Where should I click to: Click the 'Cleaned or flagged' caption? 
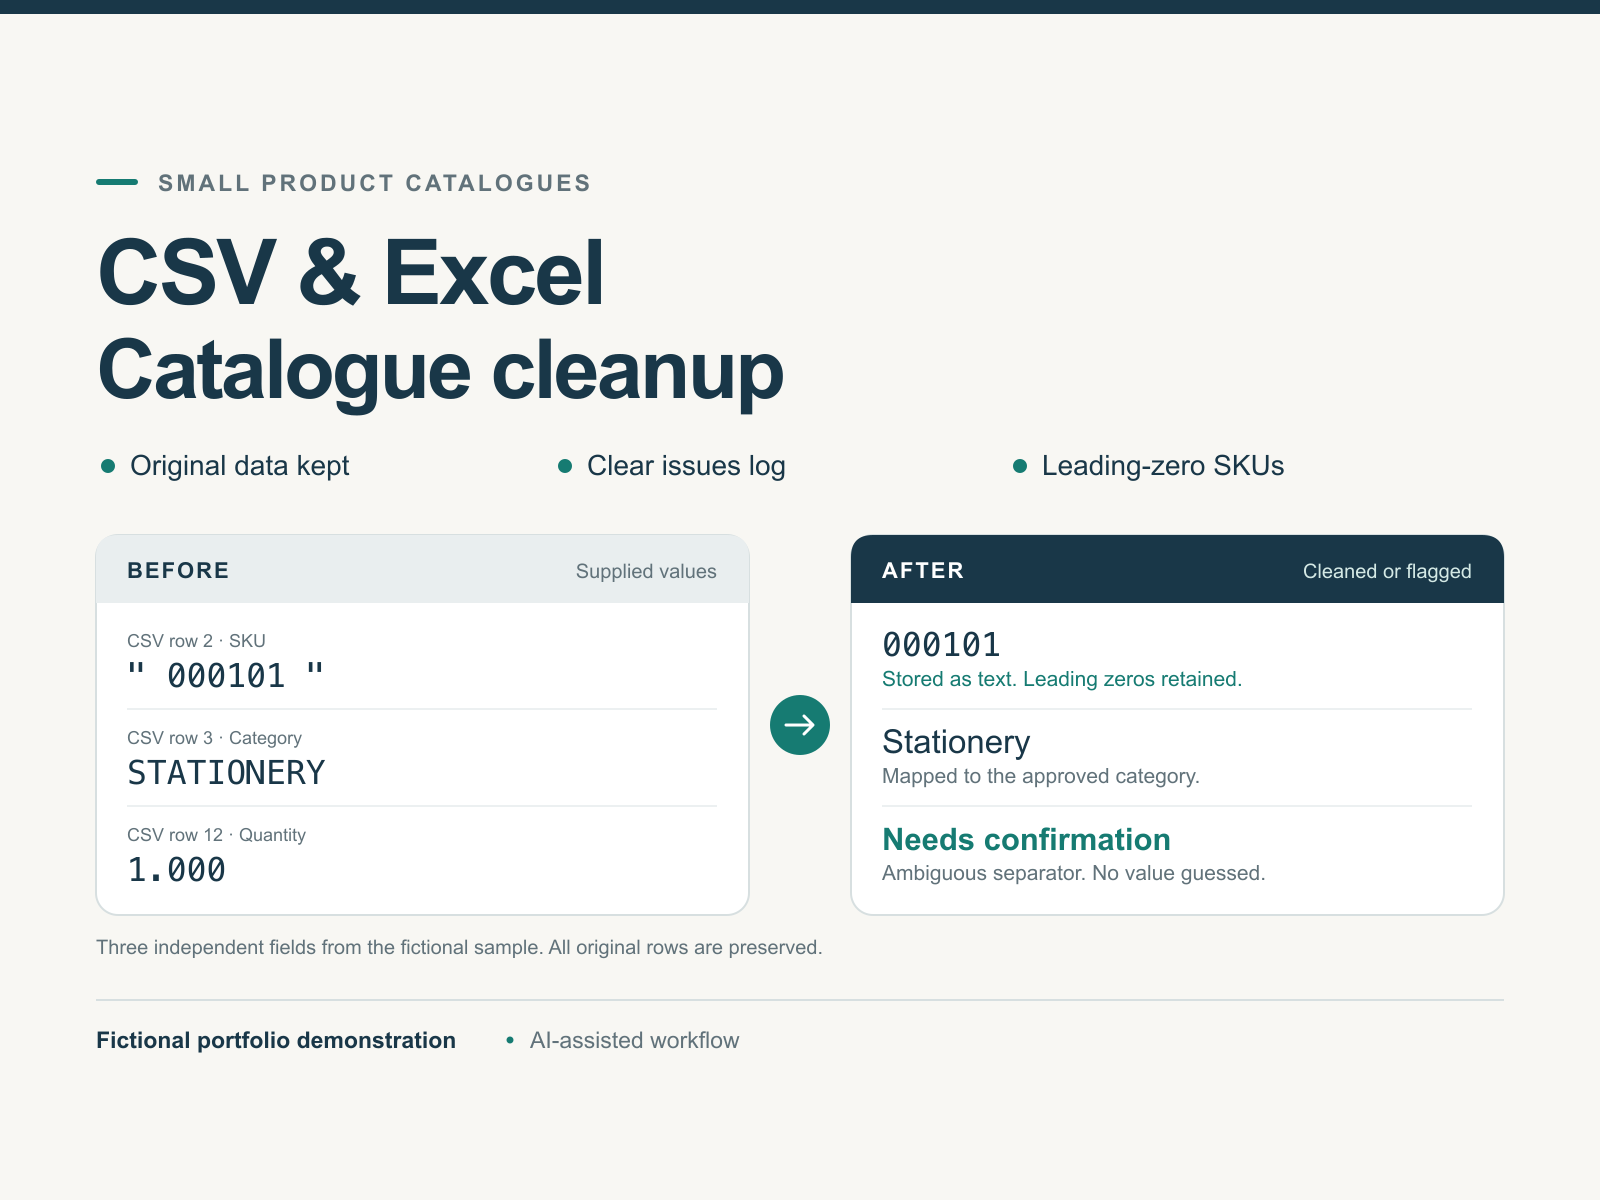pos(1387,571)
